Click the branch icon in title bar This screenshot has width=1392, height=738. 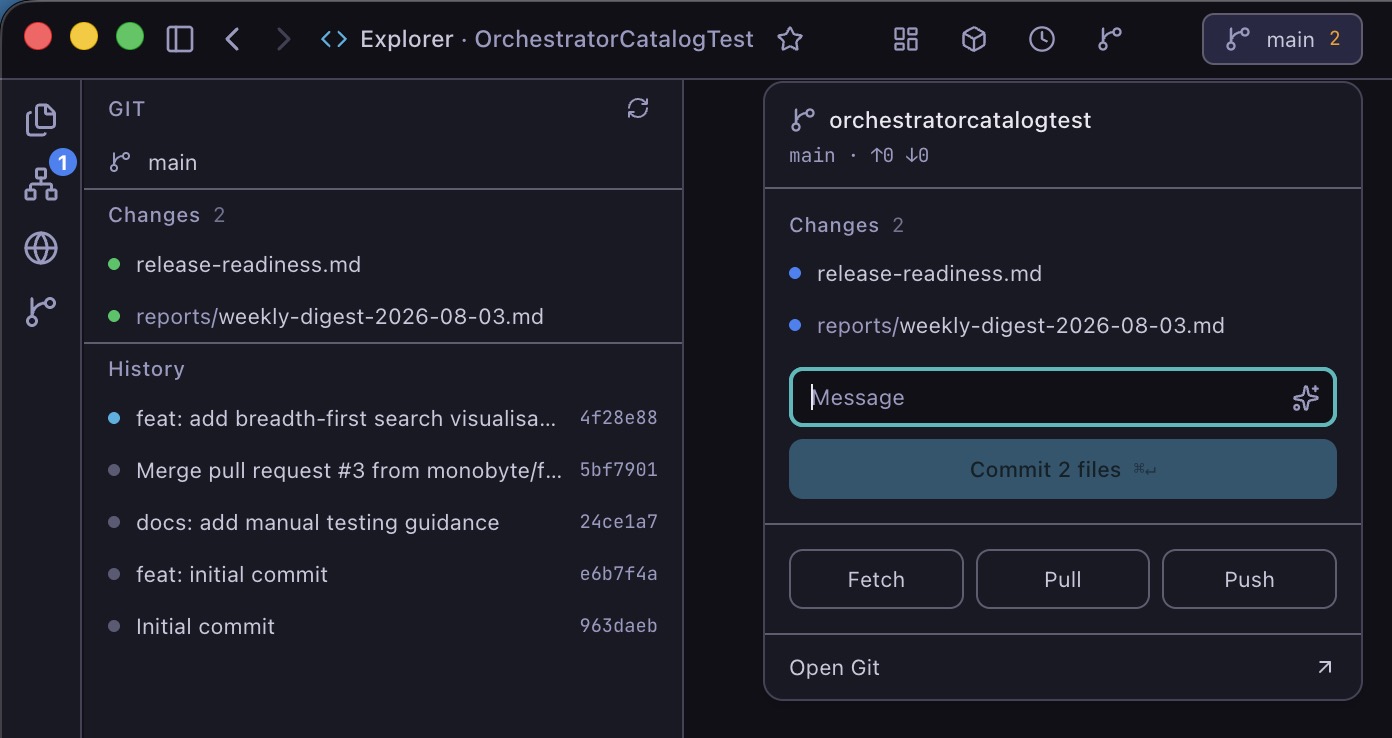pyautogui.click(x=1110, y=39)
